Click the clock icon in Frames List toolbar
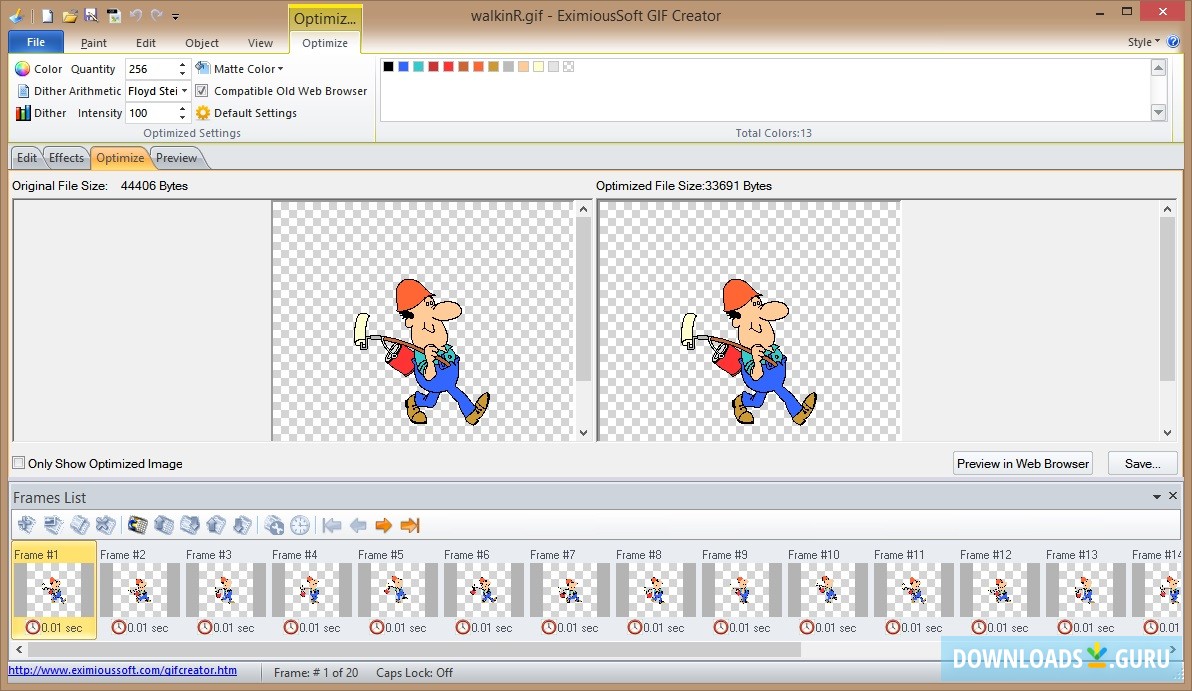 (300, 525)
